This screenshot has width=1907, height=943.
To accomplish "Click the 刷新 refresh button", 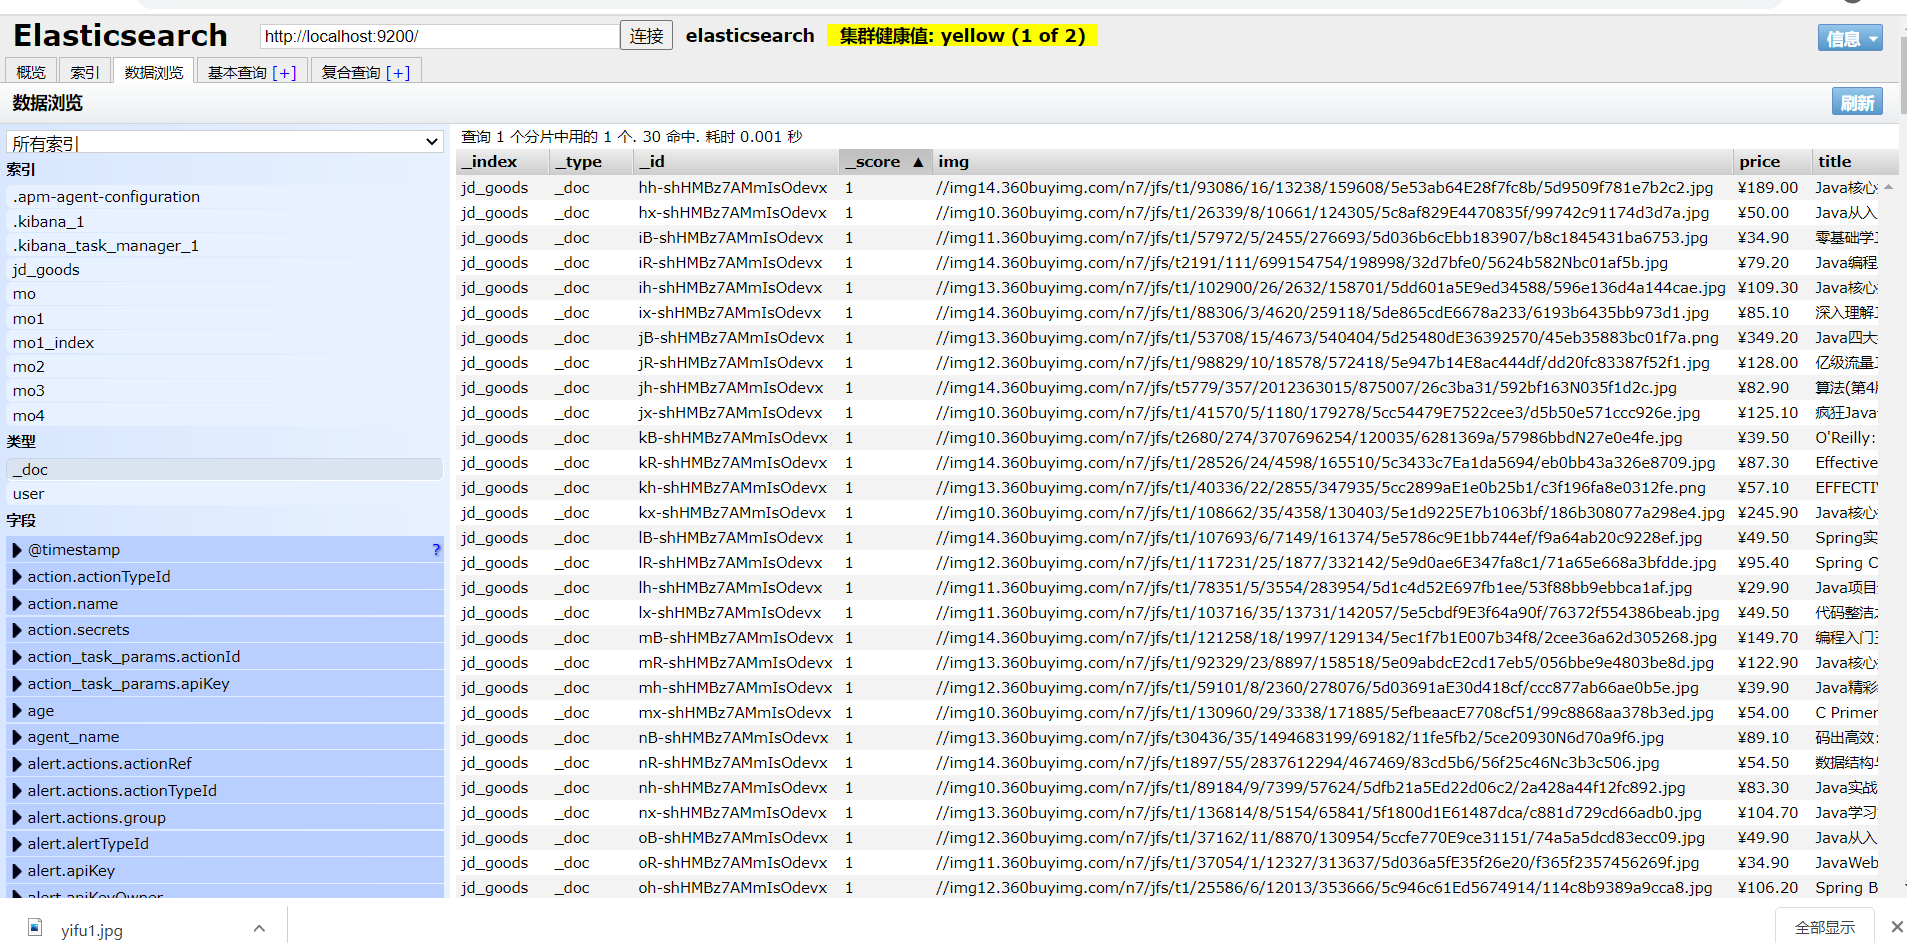I will (x=1857, y=102).
